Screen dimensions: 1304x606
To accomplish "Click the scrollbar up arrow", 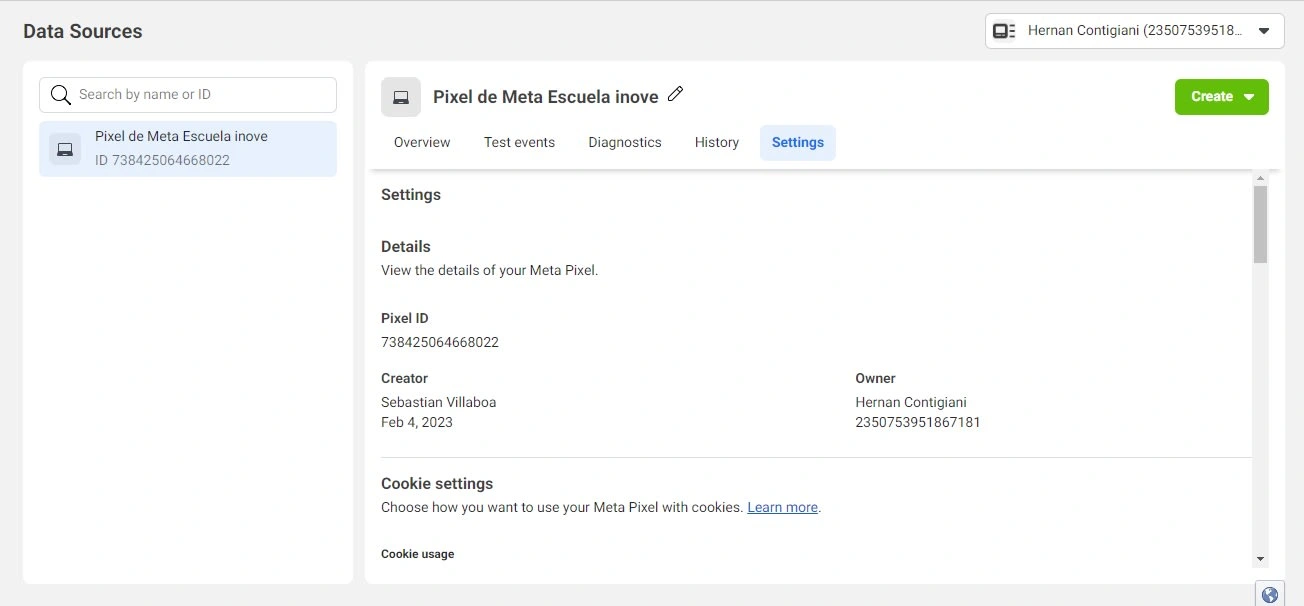I will pos(1260,178).
